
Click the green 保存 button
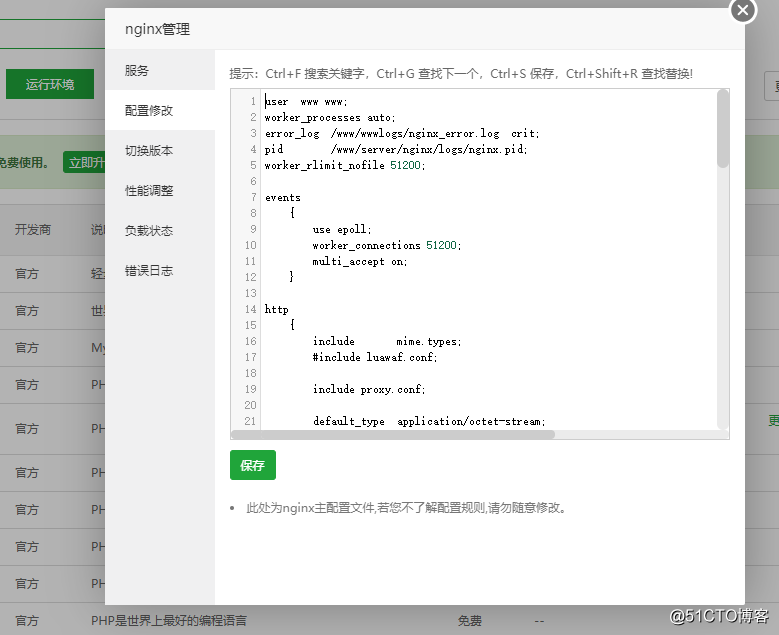(x=252, y=465)
